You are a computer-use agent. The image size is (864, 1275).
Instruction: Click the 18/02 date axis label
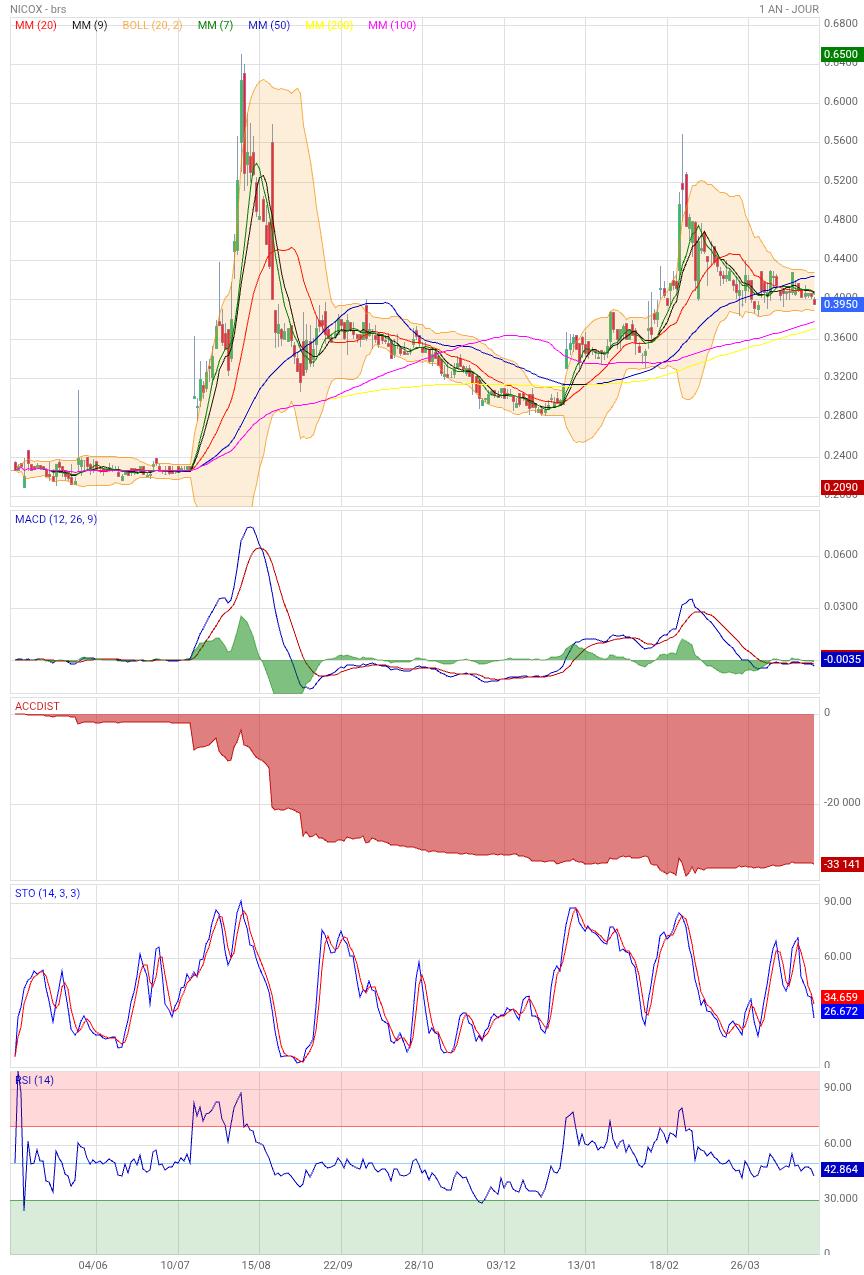point(665,1265)
